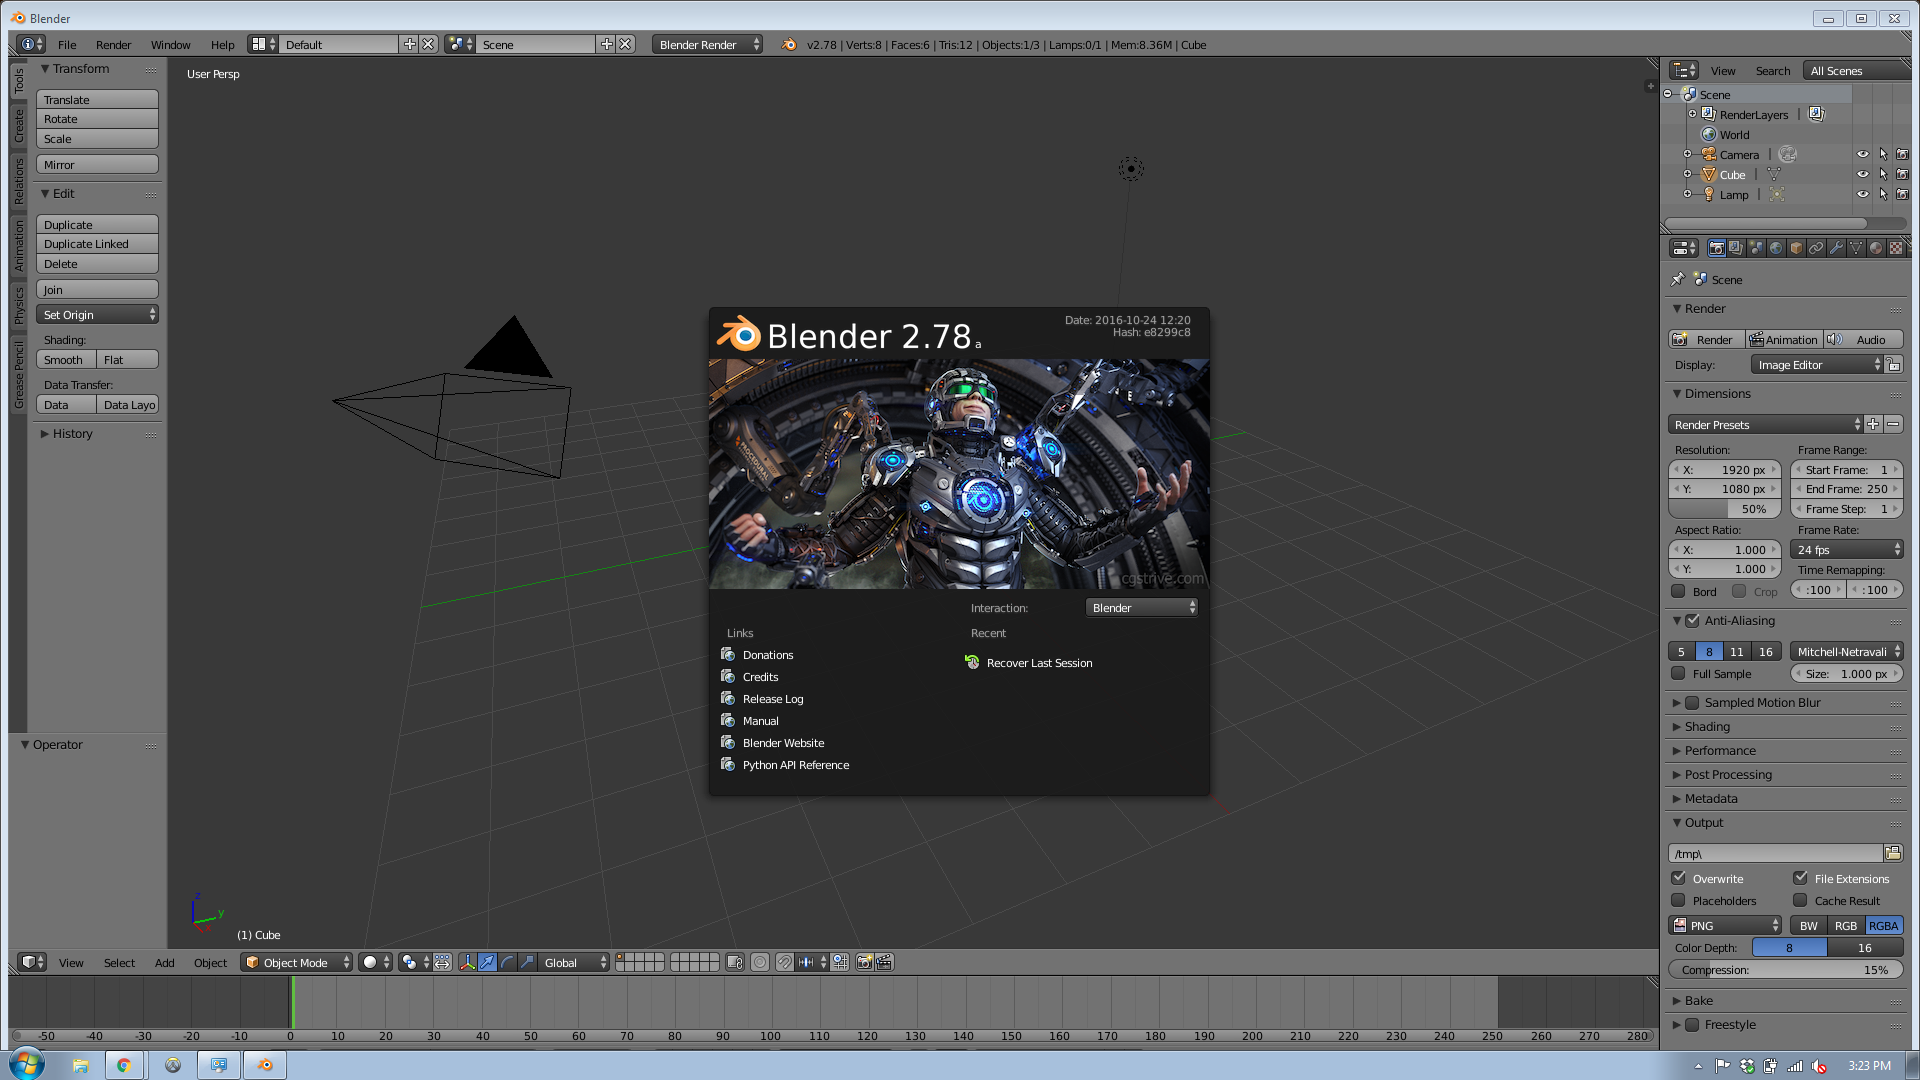The width and height of the screenshot is (1920, 1080).
Task: Click the Translate button
Action: point(97,99)
